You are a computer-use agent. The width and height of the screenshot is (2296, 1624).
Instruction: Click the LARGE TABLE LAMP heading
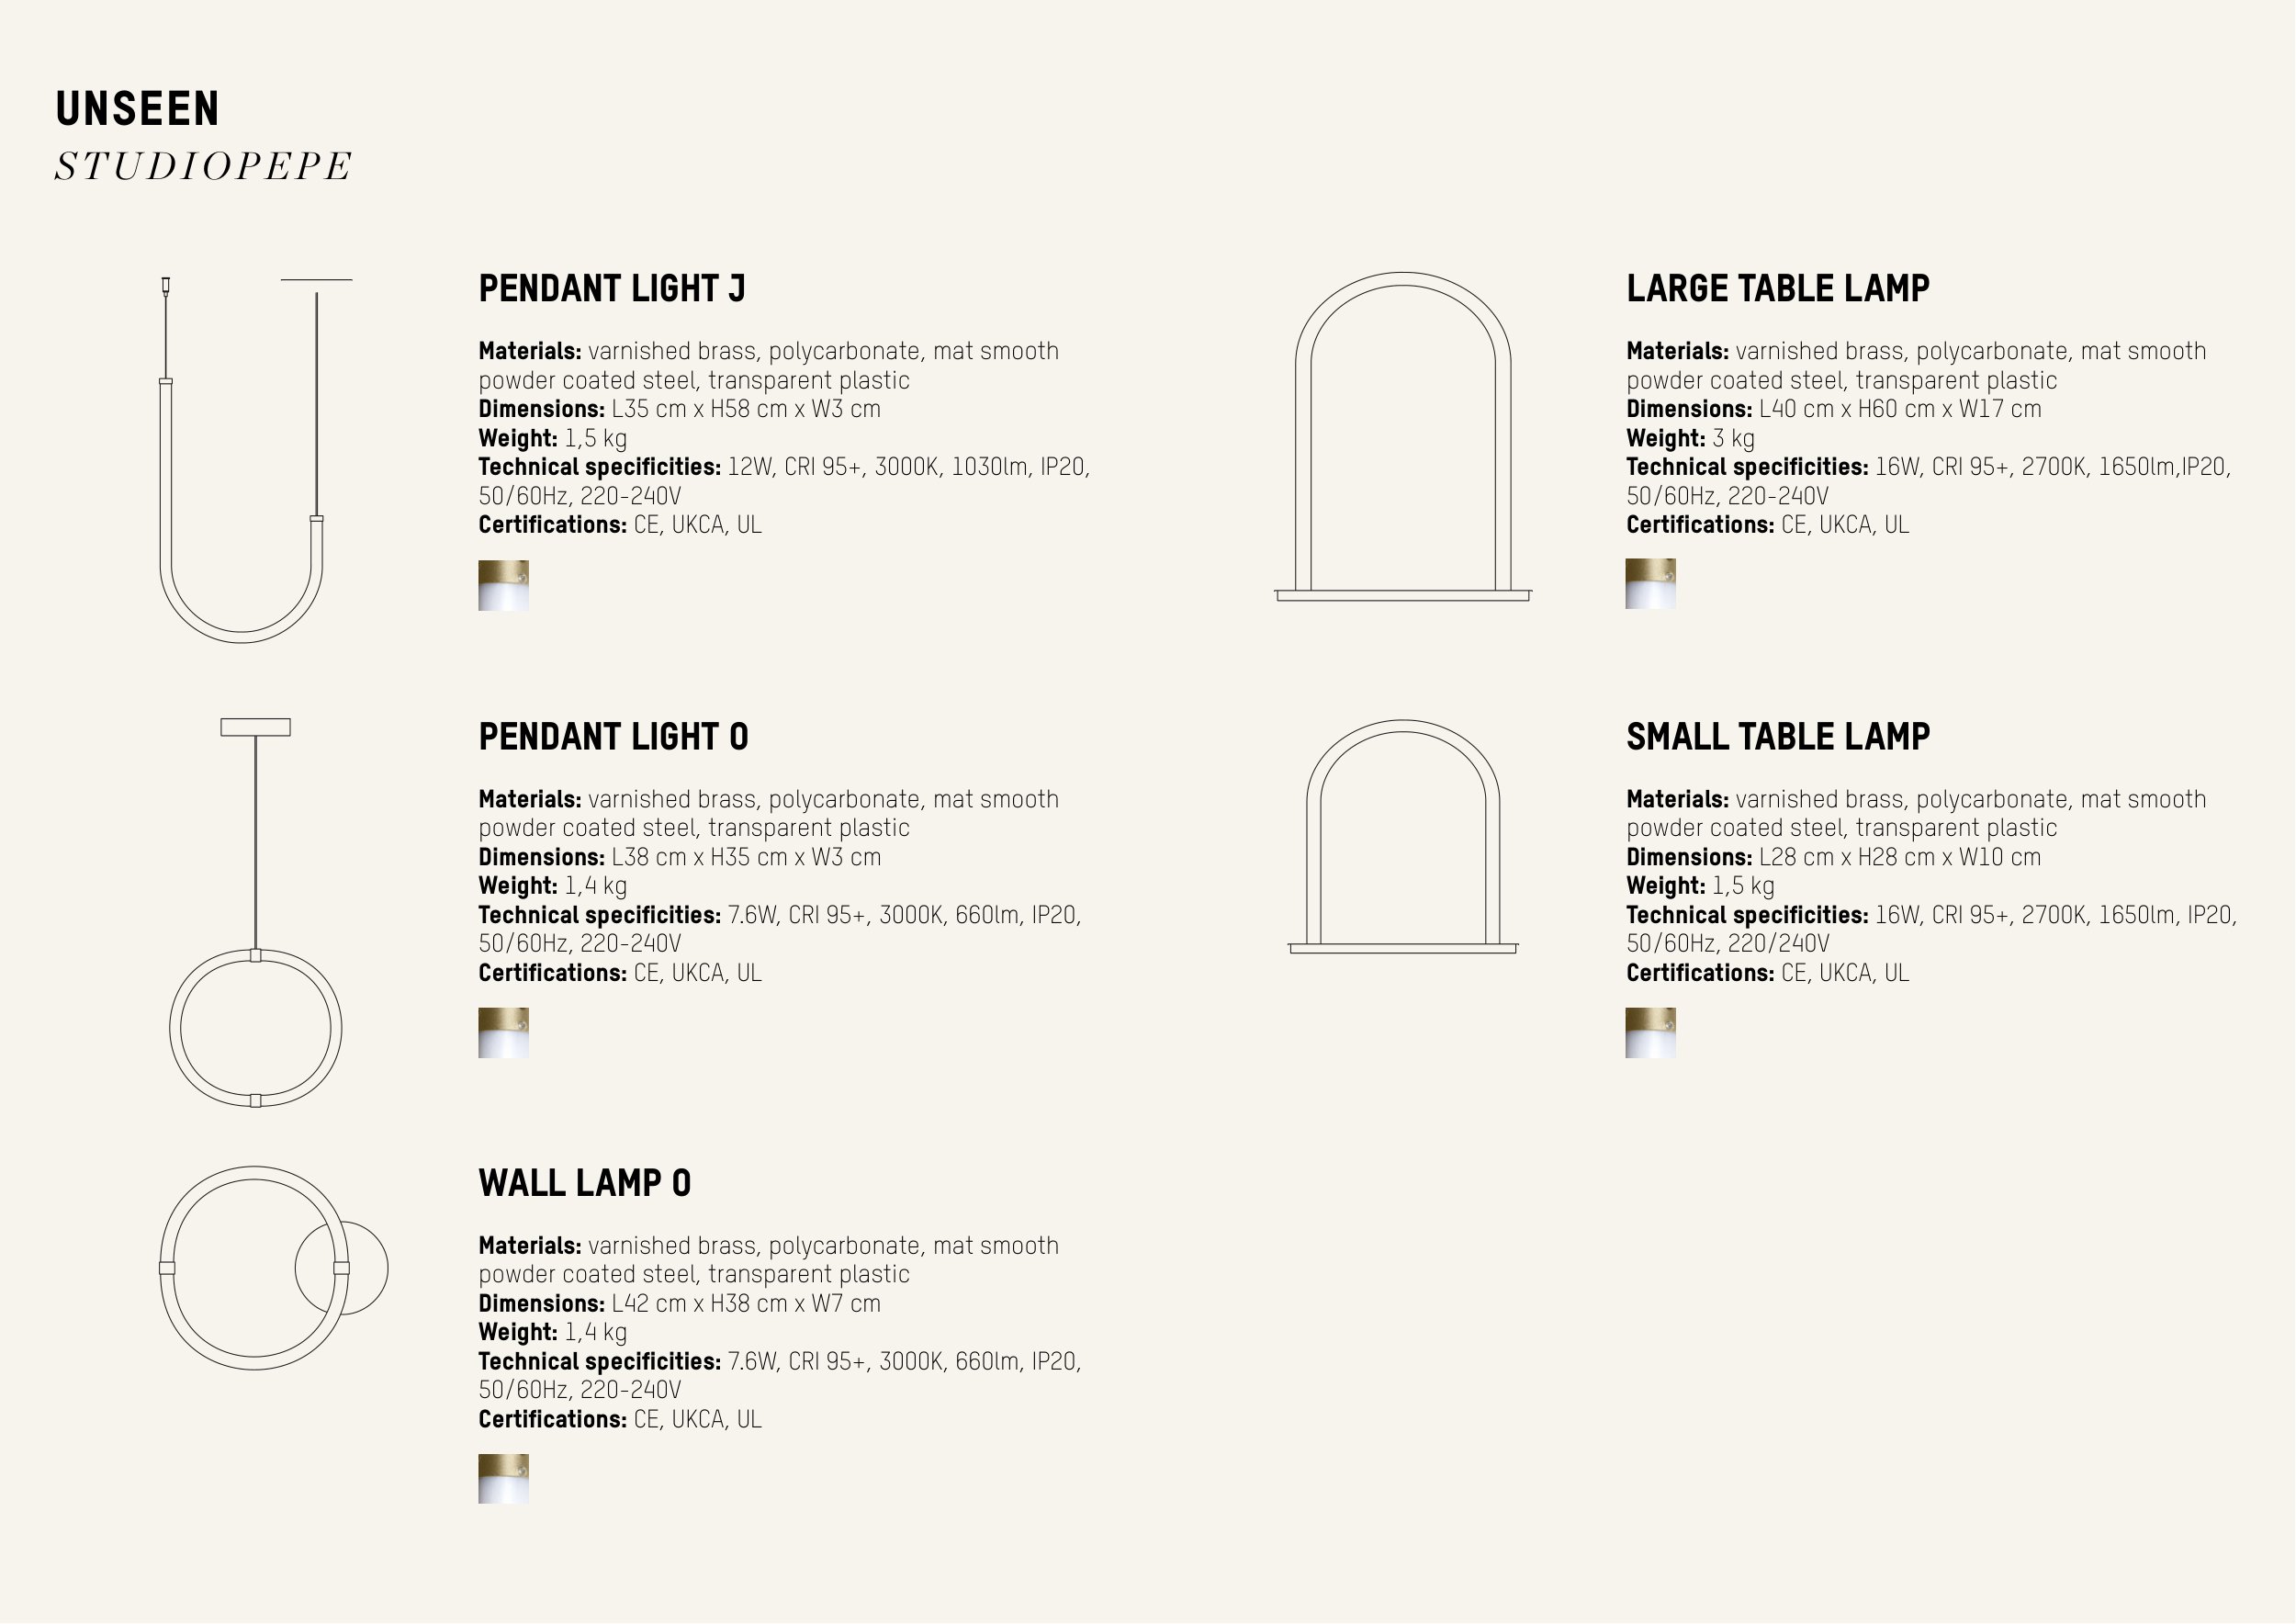pos(1777,289)
